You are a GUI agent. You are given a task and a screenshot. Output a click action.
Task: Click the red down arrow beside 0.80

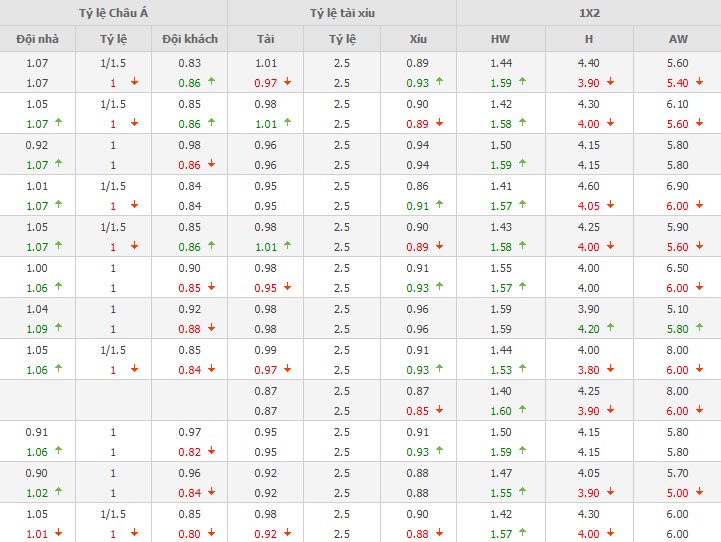click(x=212, y=534)
